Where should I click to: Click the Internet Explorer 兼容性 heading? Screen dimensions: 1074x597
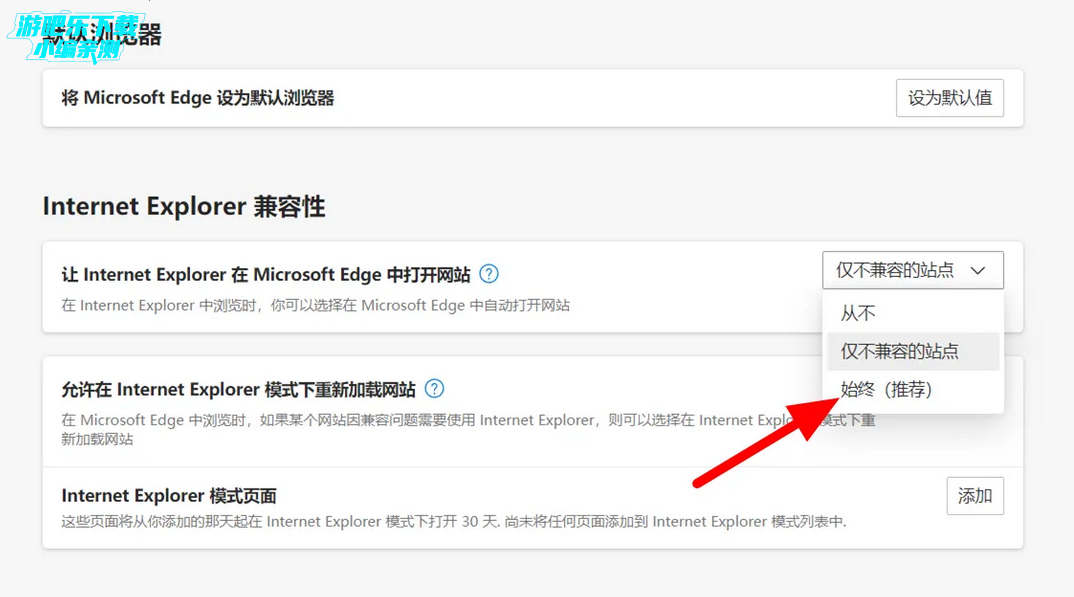pos(184,206)
